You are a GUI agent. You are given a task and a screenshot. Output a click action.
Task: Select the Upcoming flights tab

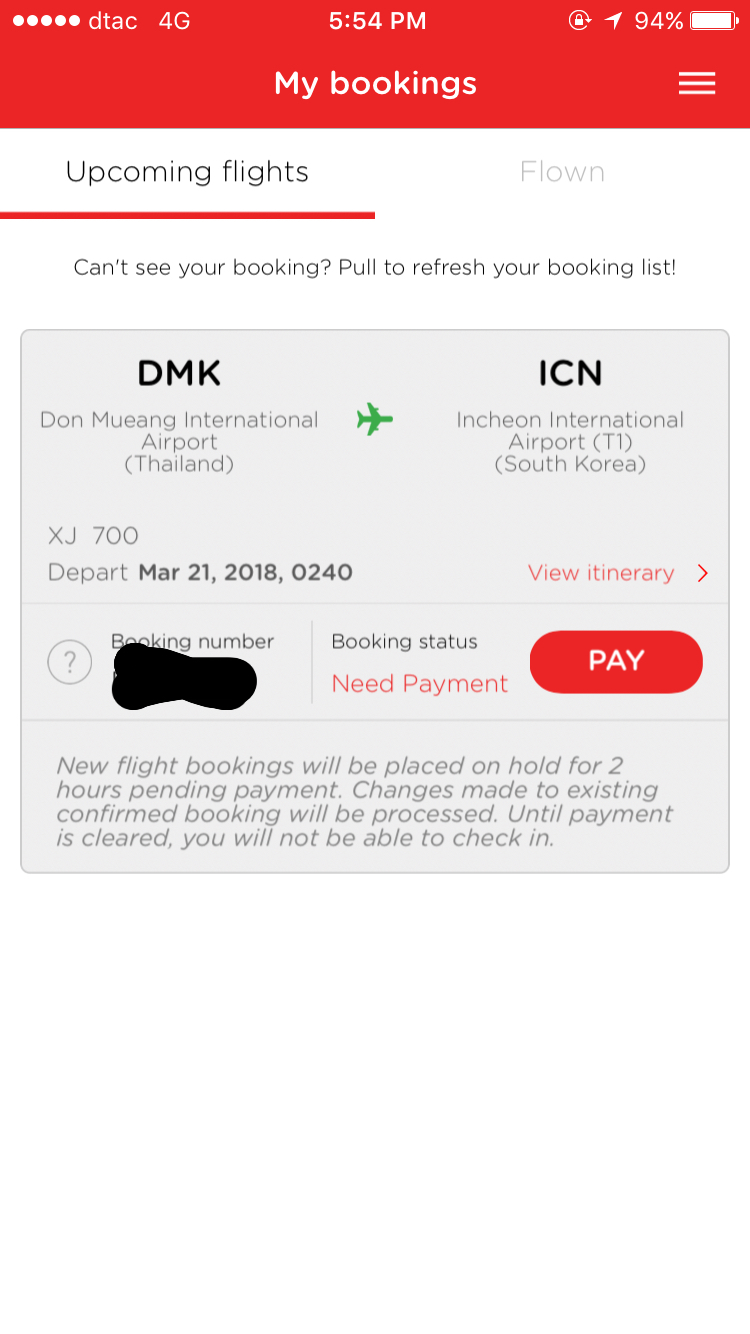[x=187, y=172]
